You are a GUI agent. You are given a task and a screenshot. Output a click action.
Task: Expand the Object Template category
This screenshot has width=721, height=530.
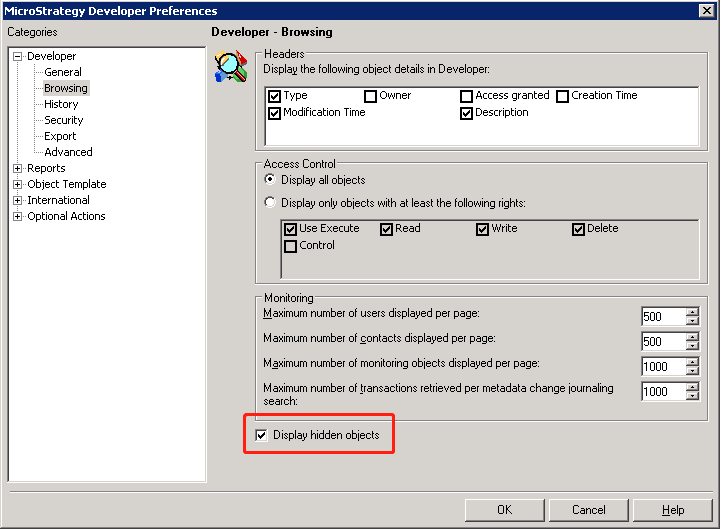(18, 185)
